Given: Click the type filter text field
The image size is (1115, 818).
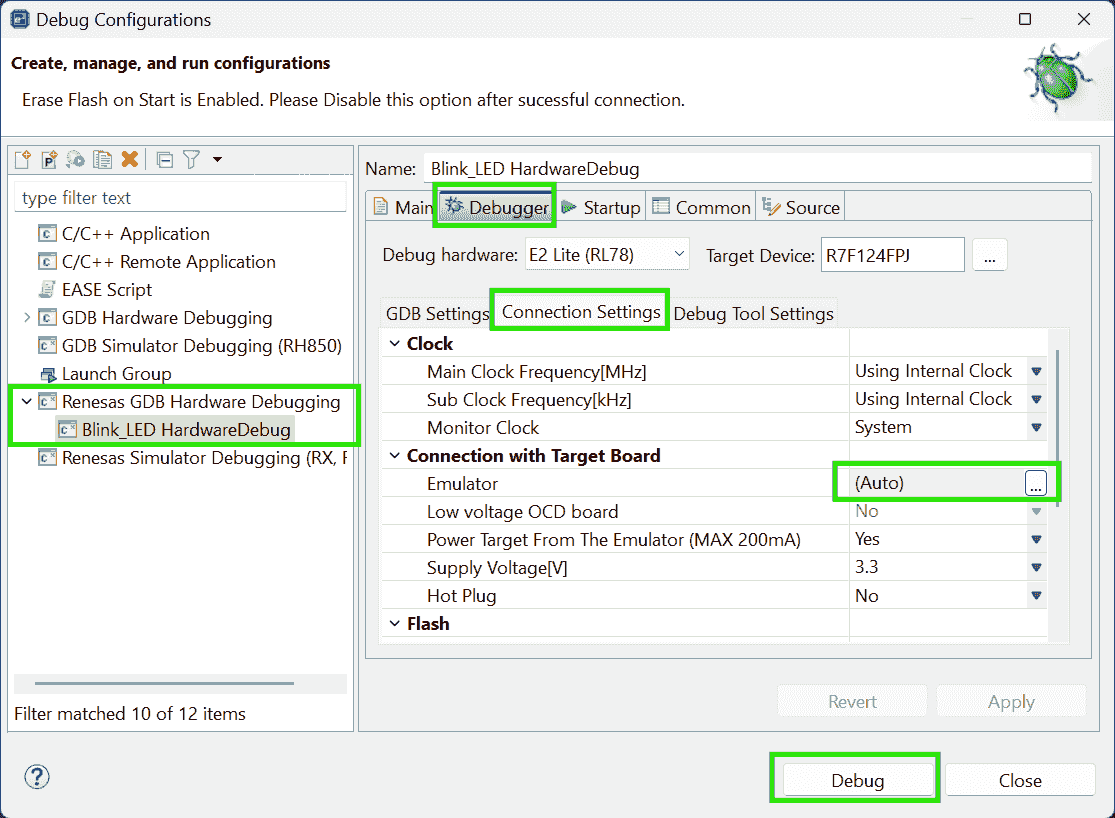Looking at the screenshot, I should 180,198.
